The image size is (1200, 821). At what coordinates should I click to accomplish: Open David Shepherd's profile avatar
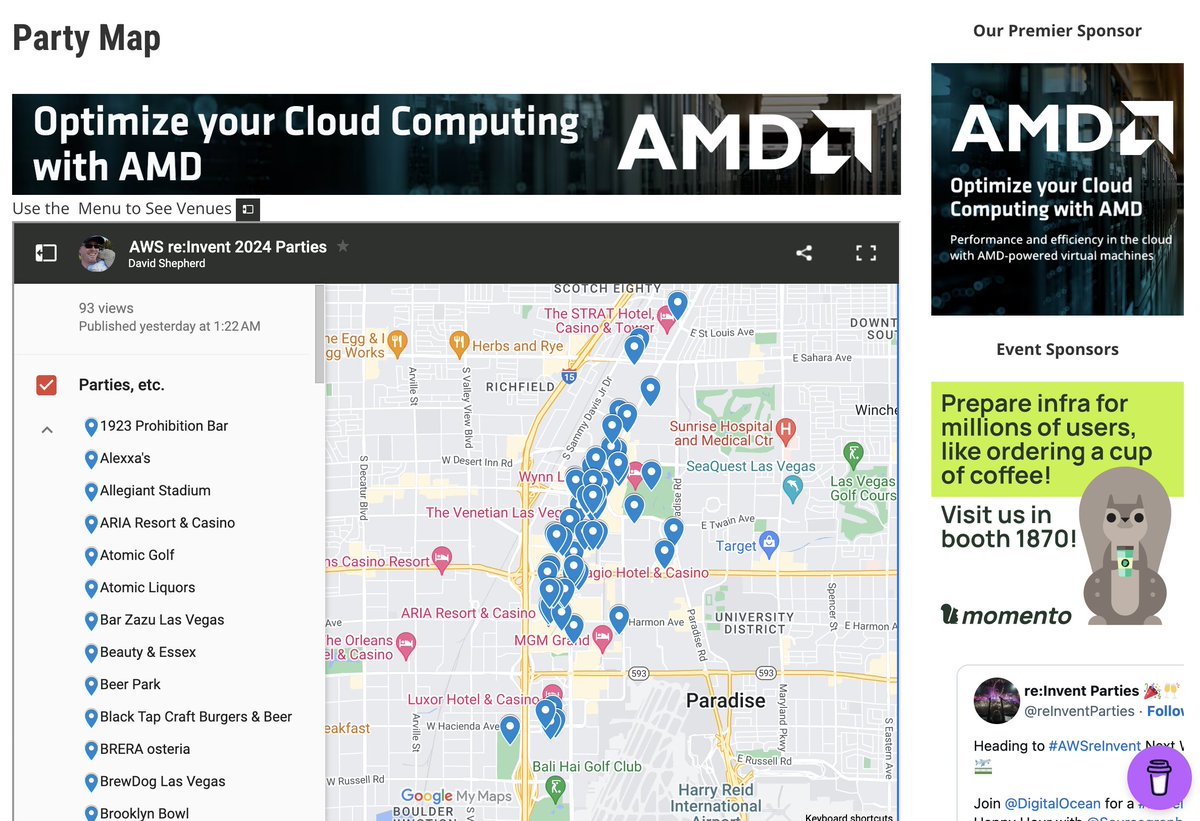pyautogui.click(x=97, y=254)
